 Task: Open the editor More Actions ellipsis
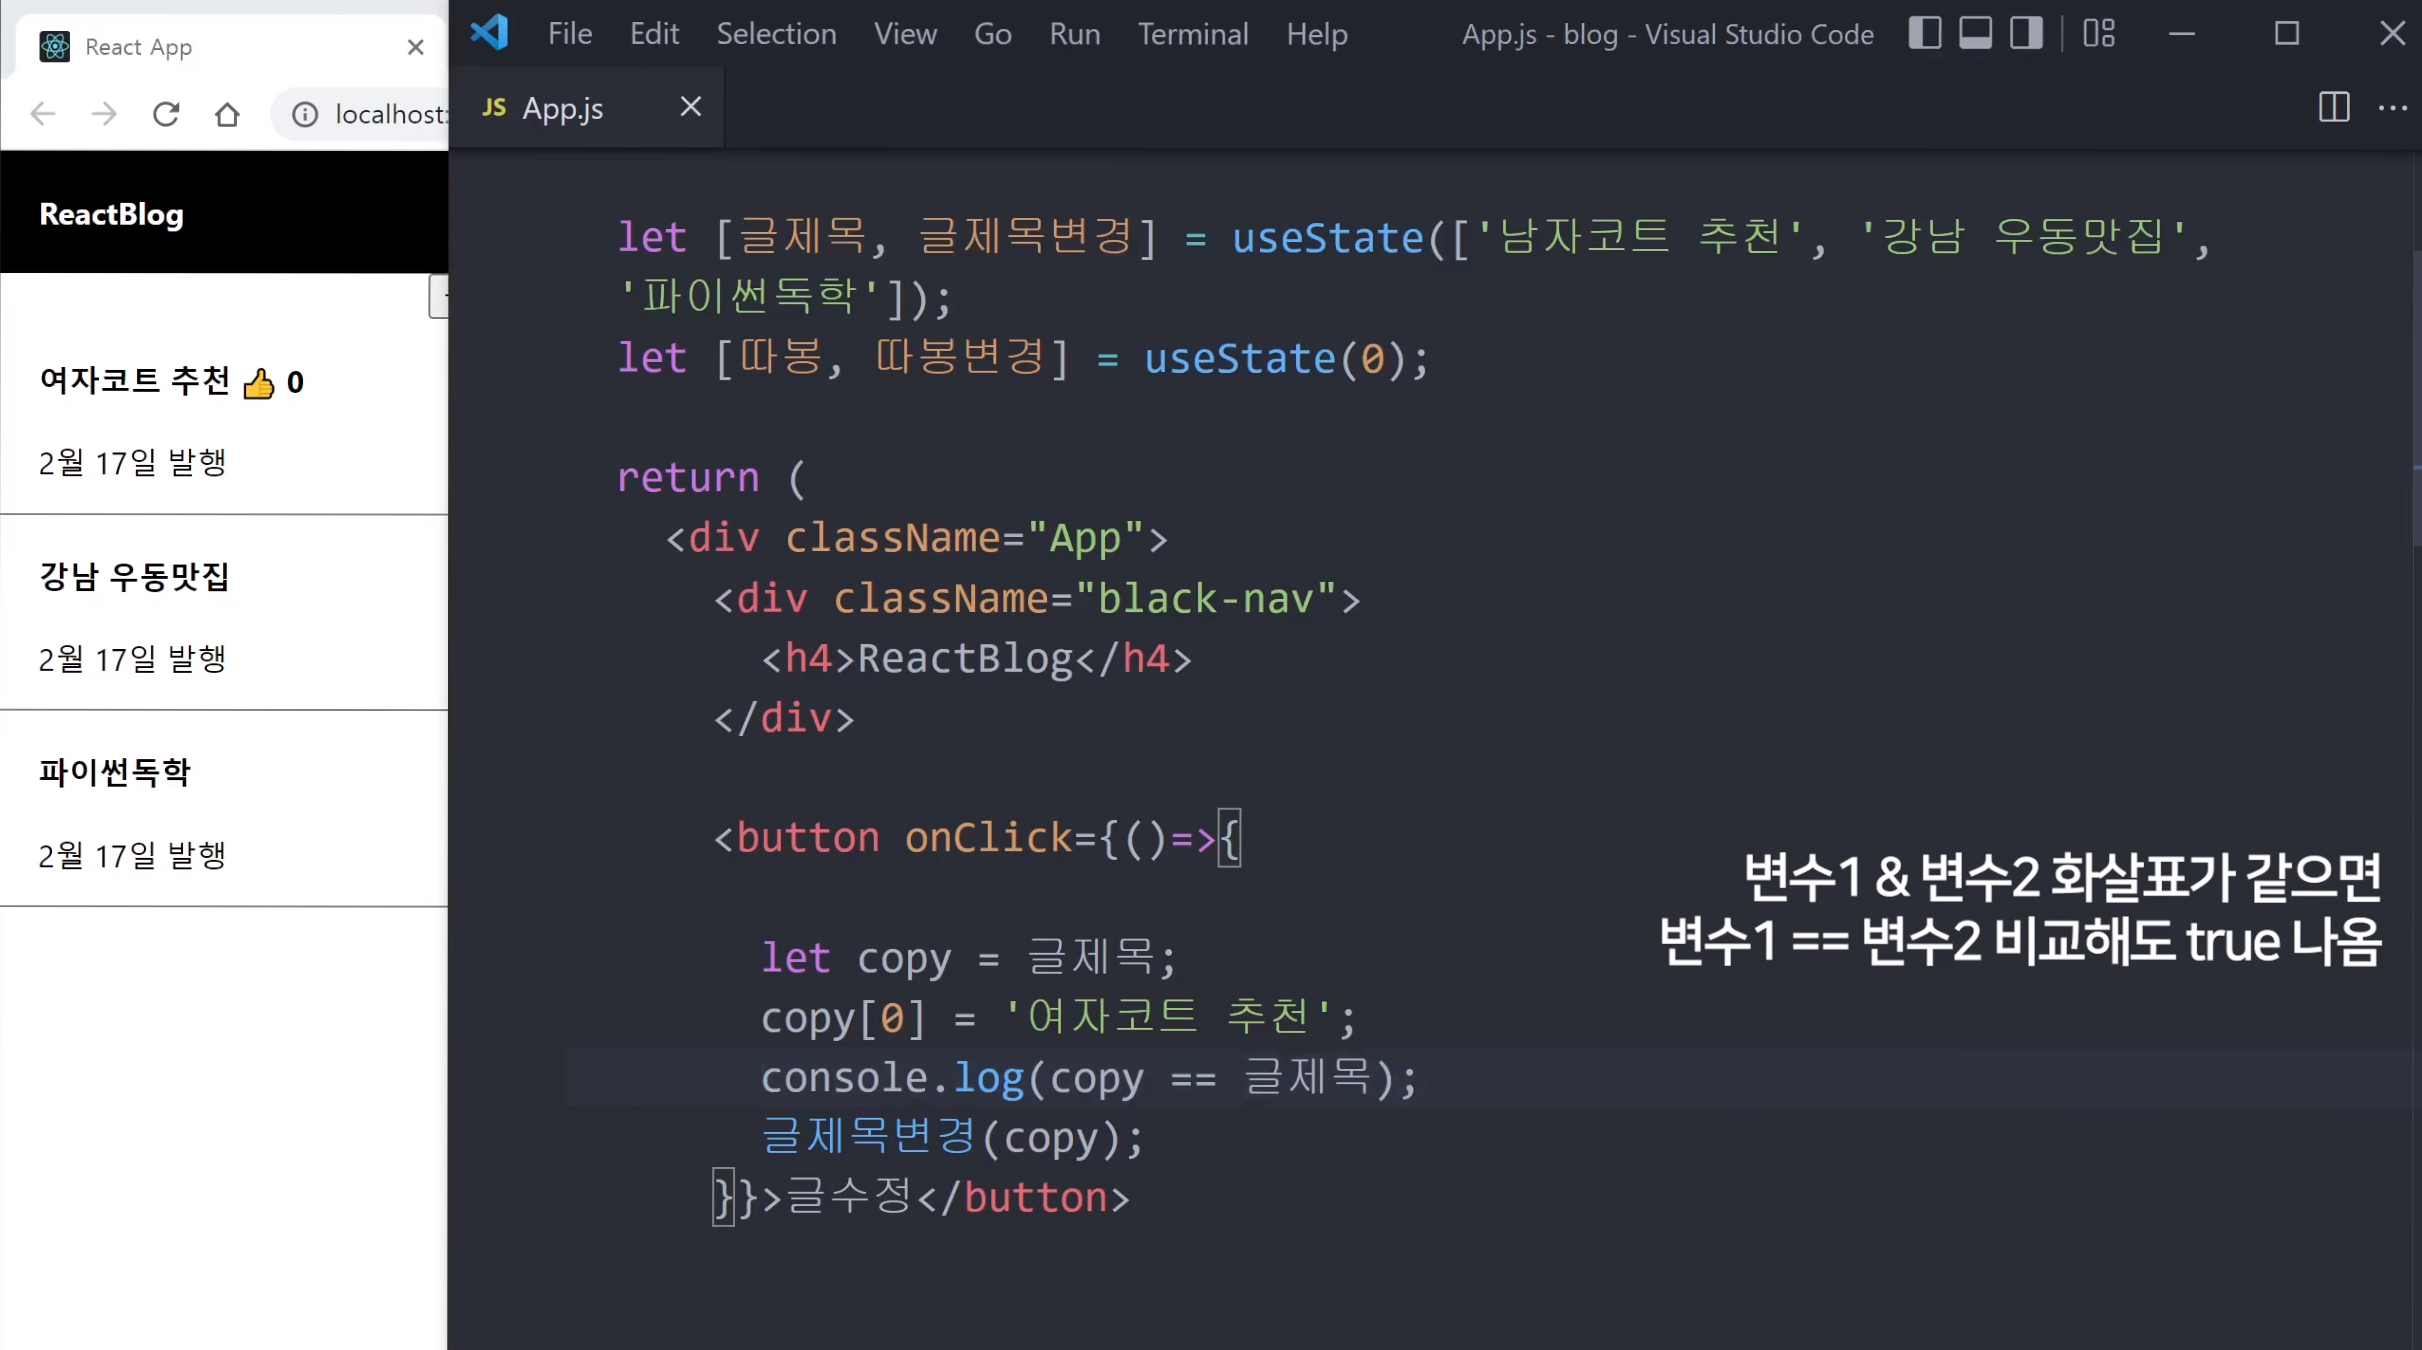coord(2393,107)
